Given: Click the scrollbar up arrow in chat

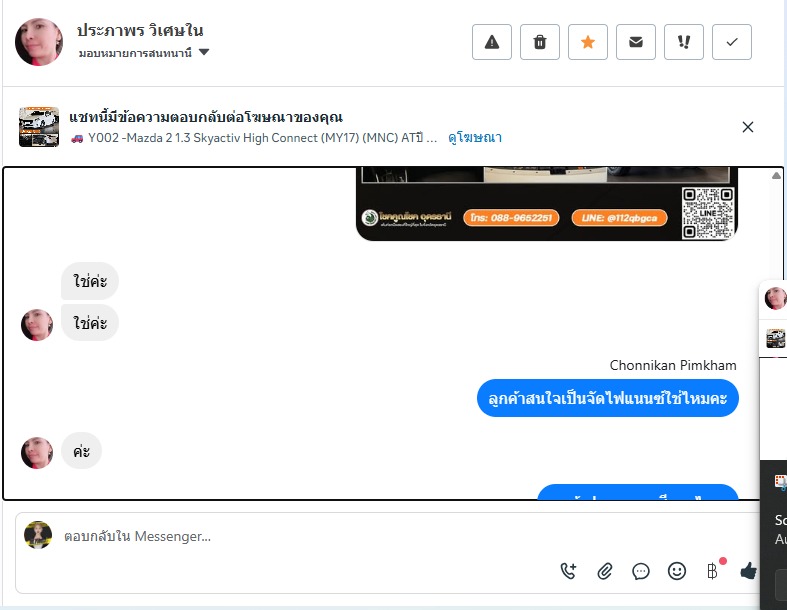Looking at the screenshot, I should [776, 175].
